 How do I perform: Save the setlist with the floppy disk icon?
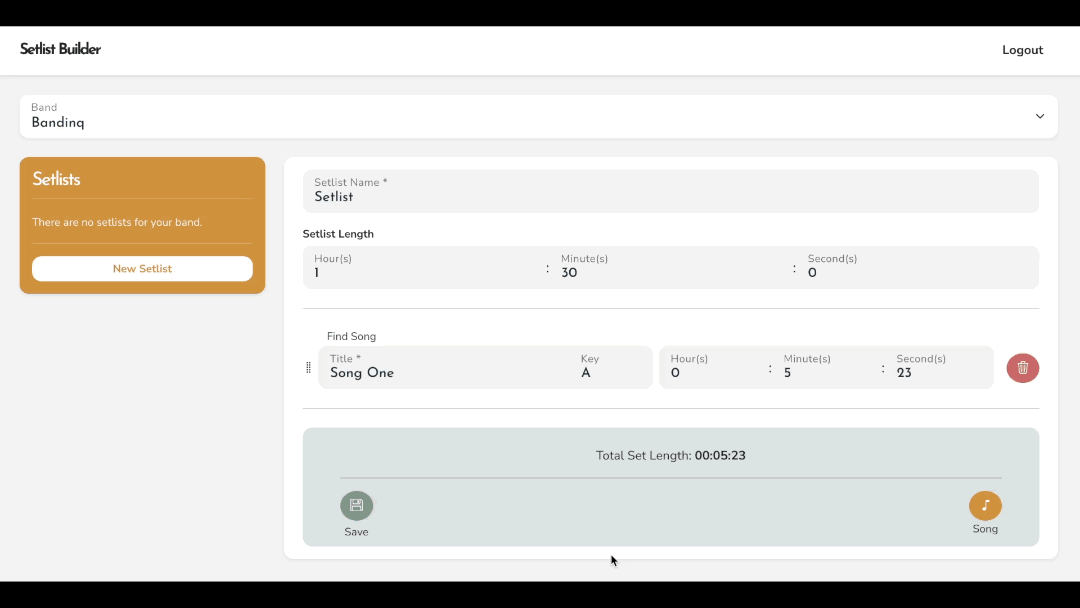357,506
